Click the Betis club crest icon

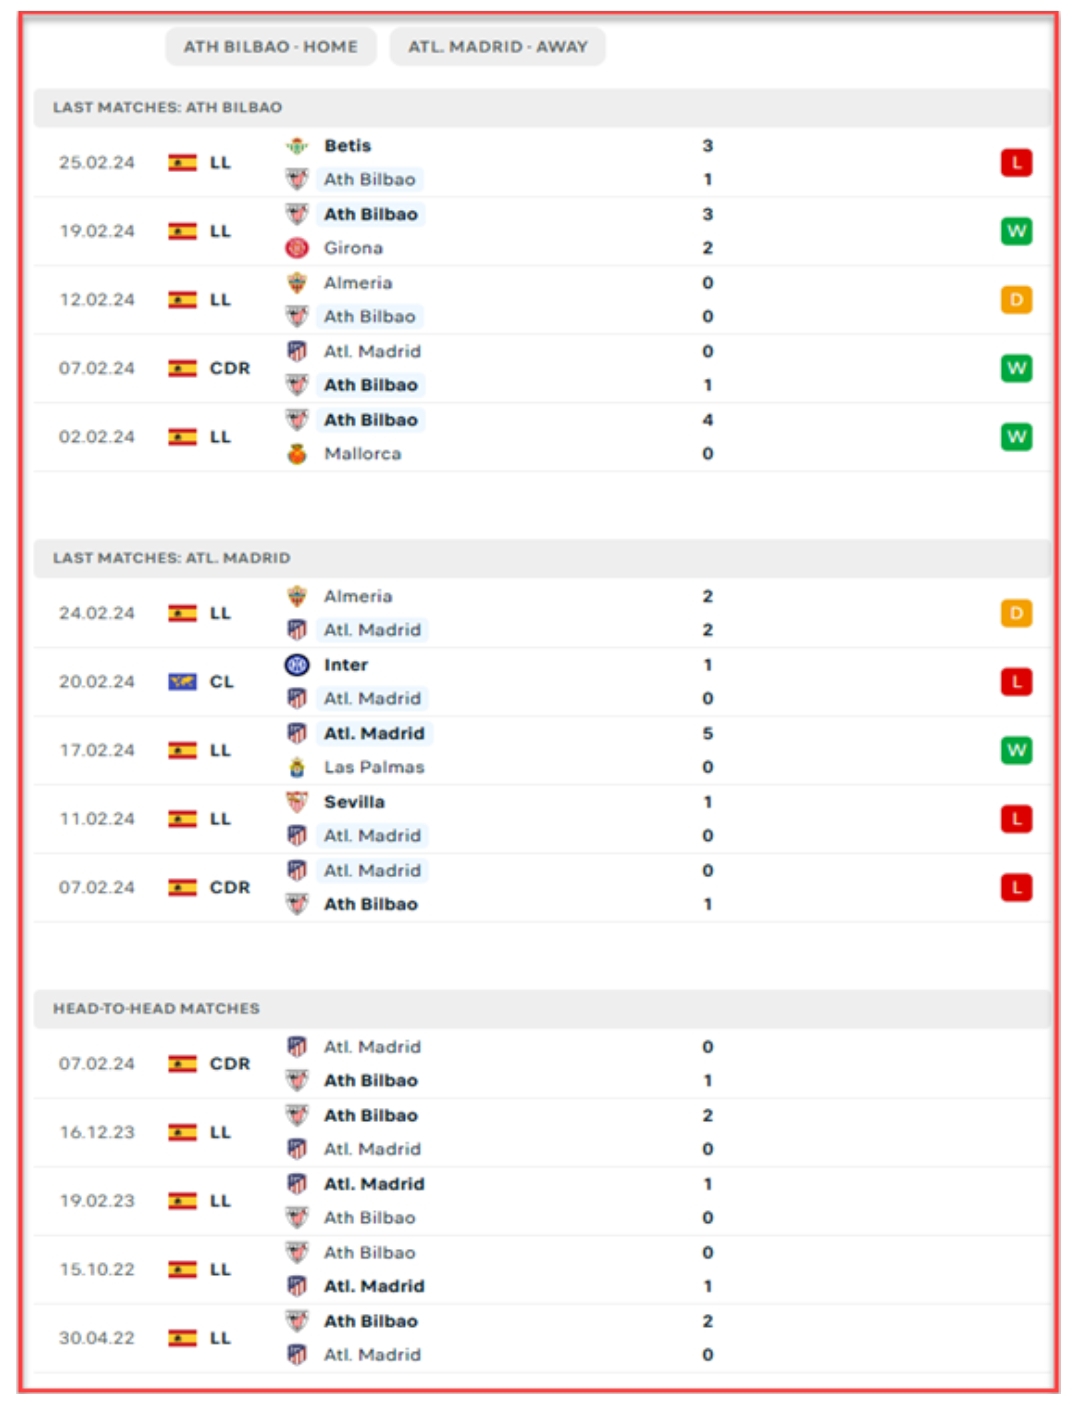point(297,146)
